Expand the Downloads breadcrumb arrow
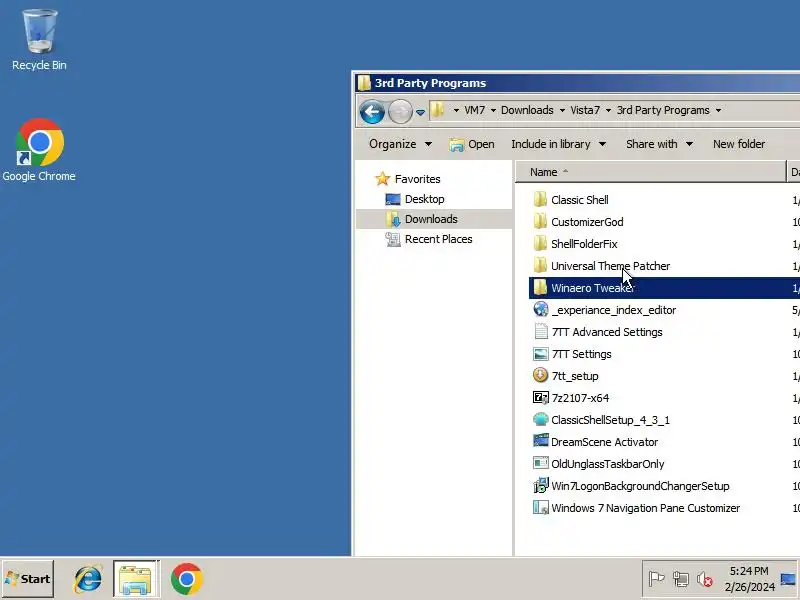The height and width of the screenshot is (600, 800). pos(562,110)
